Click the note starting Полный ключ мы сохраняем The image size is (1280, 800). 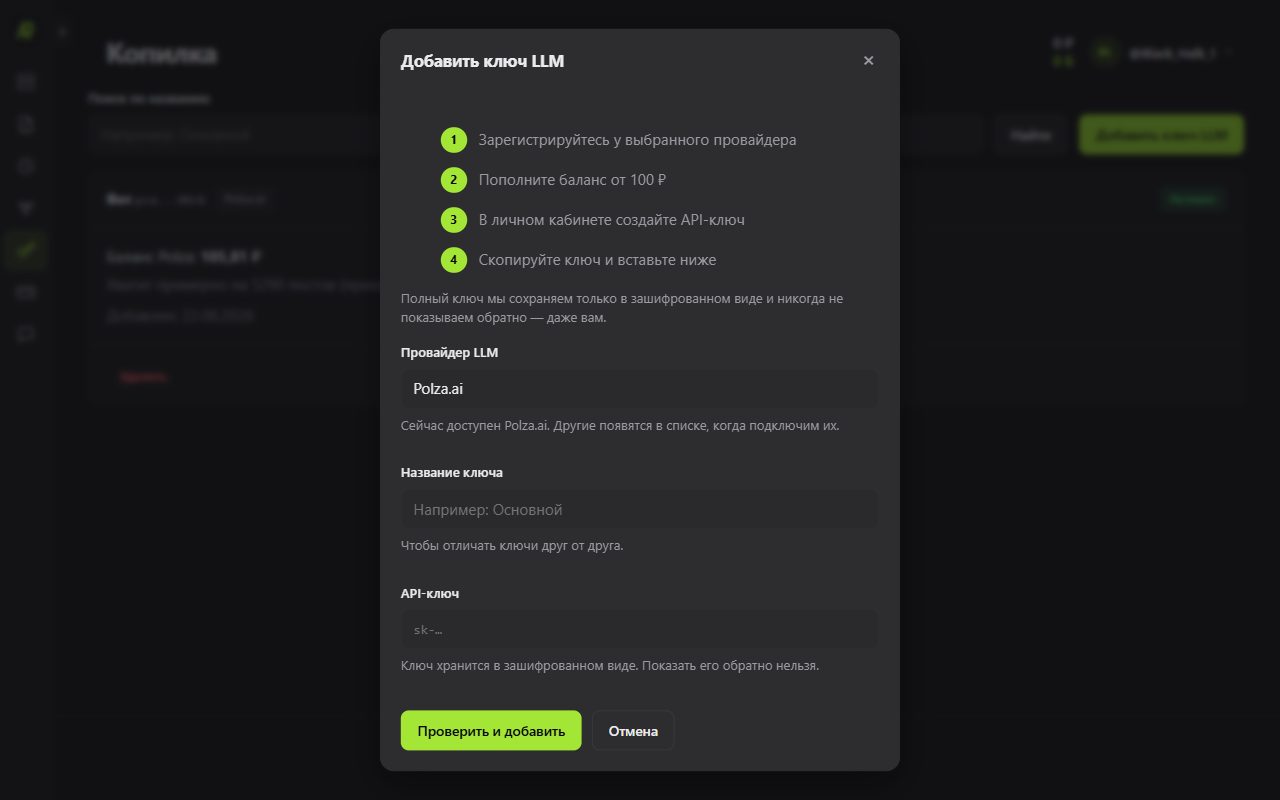(623, 308)
